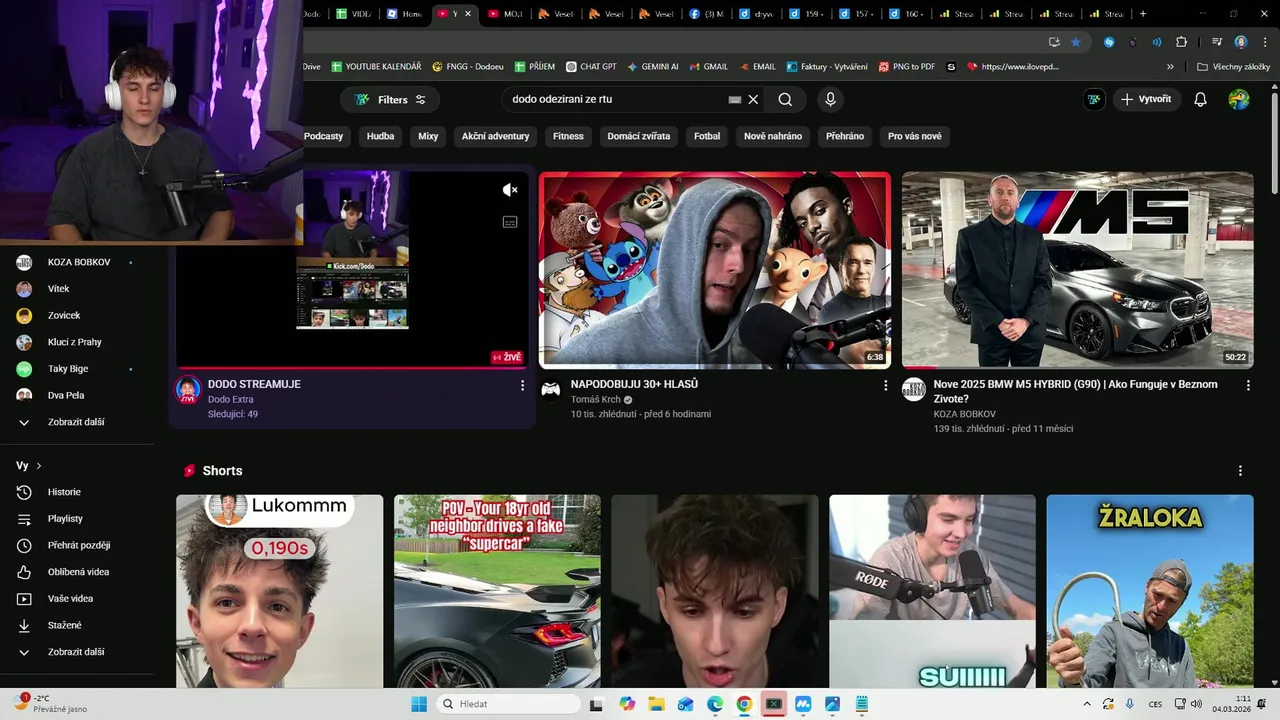Select the Akční adventury chip

tap(495, 136)
